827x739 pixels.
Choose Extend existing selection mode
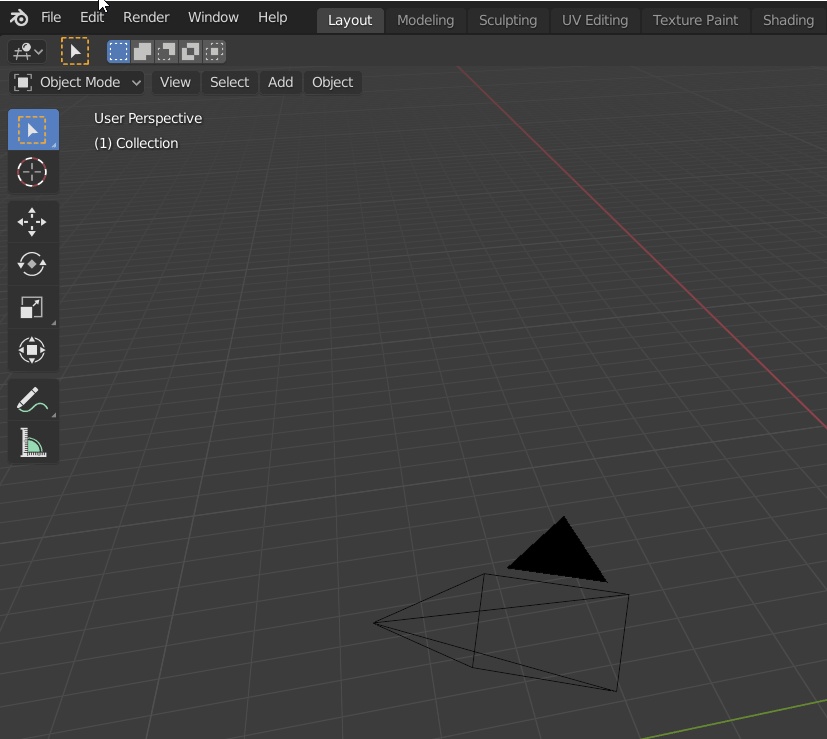pos(142,52)
